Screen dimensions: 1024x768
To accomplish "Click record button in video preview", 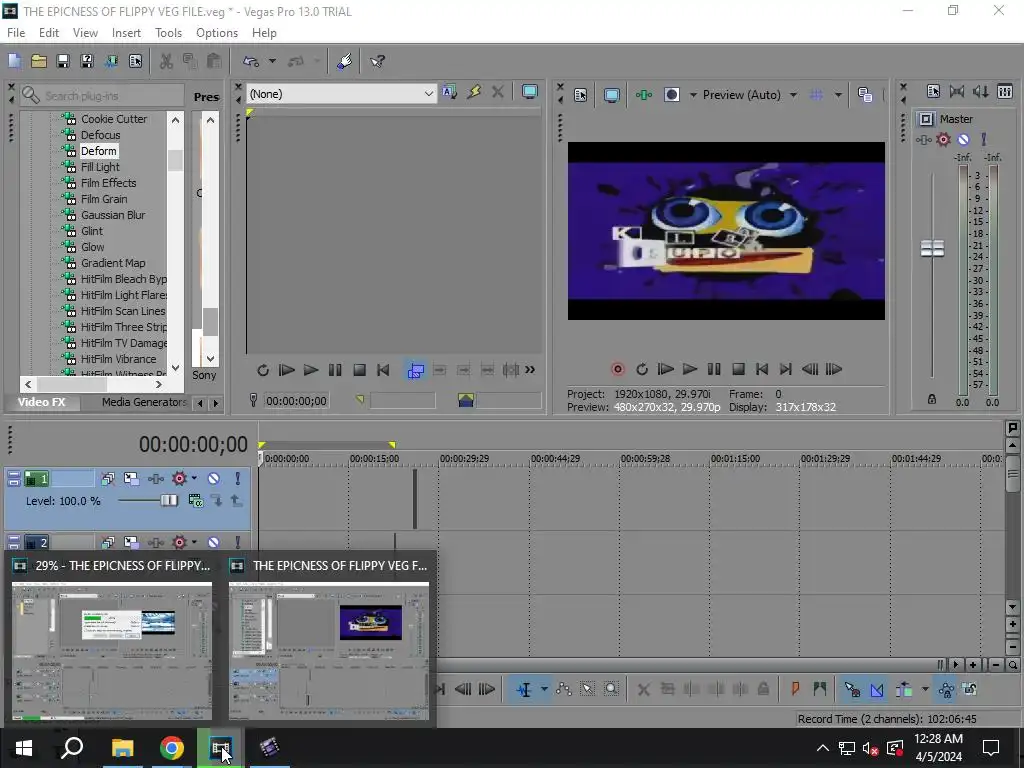I will pyautogui.click(x=618, y=370).
